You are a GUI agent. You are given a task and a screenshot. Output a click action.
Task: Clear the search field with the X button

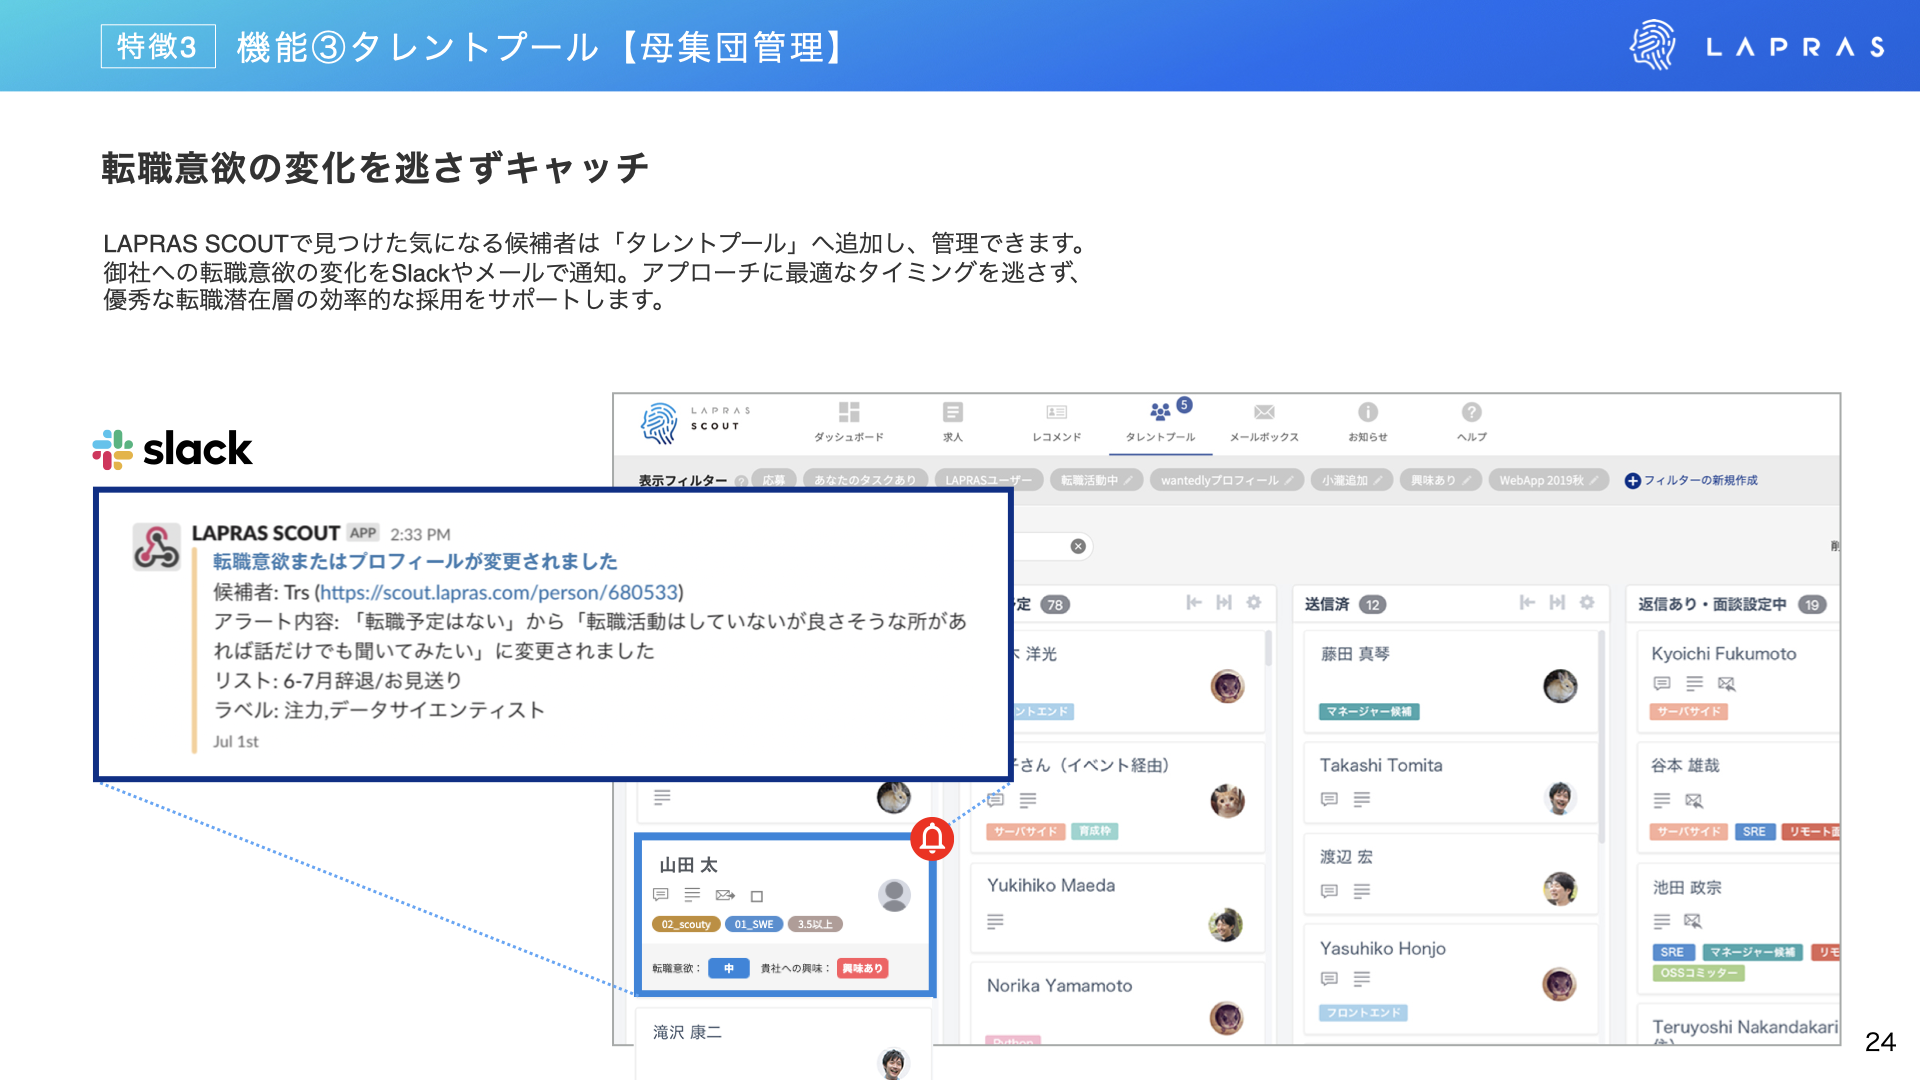point(1078,546)
